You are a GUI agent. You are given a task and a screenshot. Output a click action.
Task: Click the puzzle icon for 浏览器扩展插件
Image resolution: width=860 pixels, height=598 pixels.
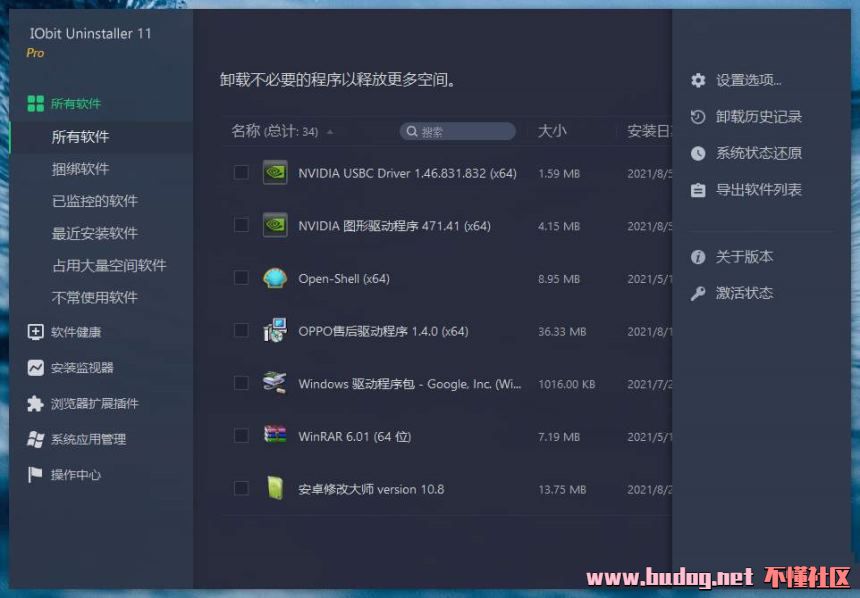click(35, 404)
